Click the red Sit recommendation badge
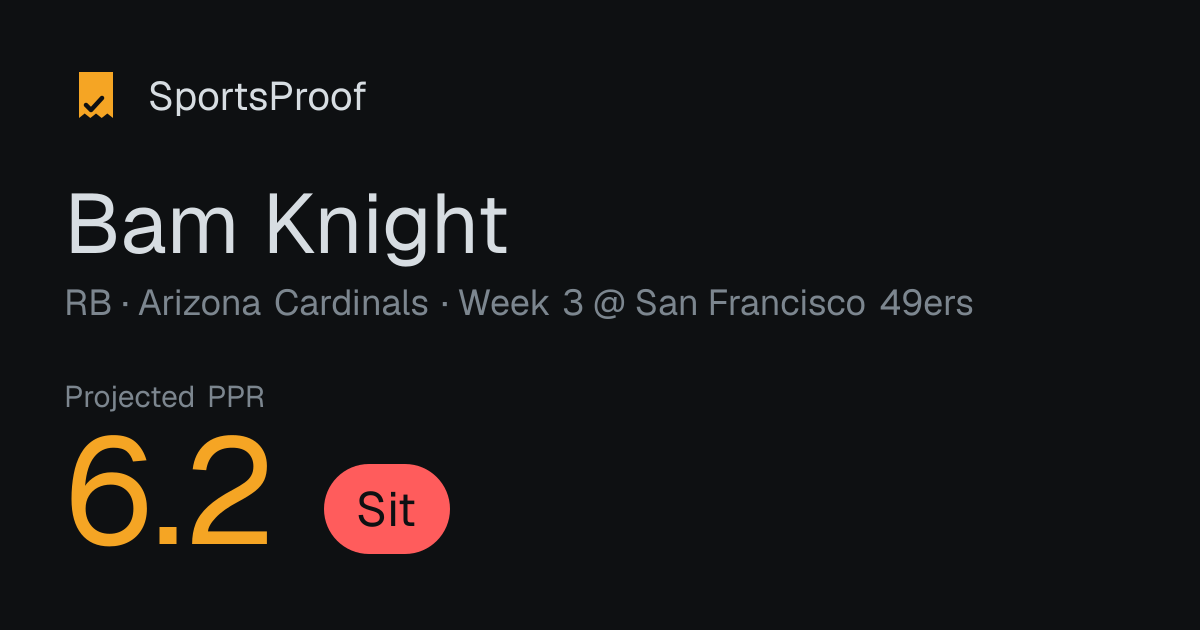The width and height of the screenshot is (1200, 630). (x=387, y=509)
